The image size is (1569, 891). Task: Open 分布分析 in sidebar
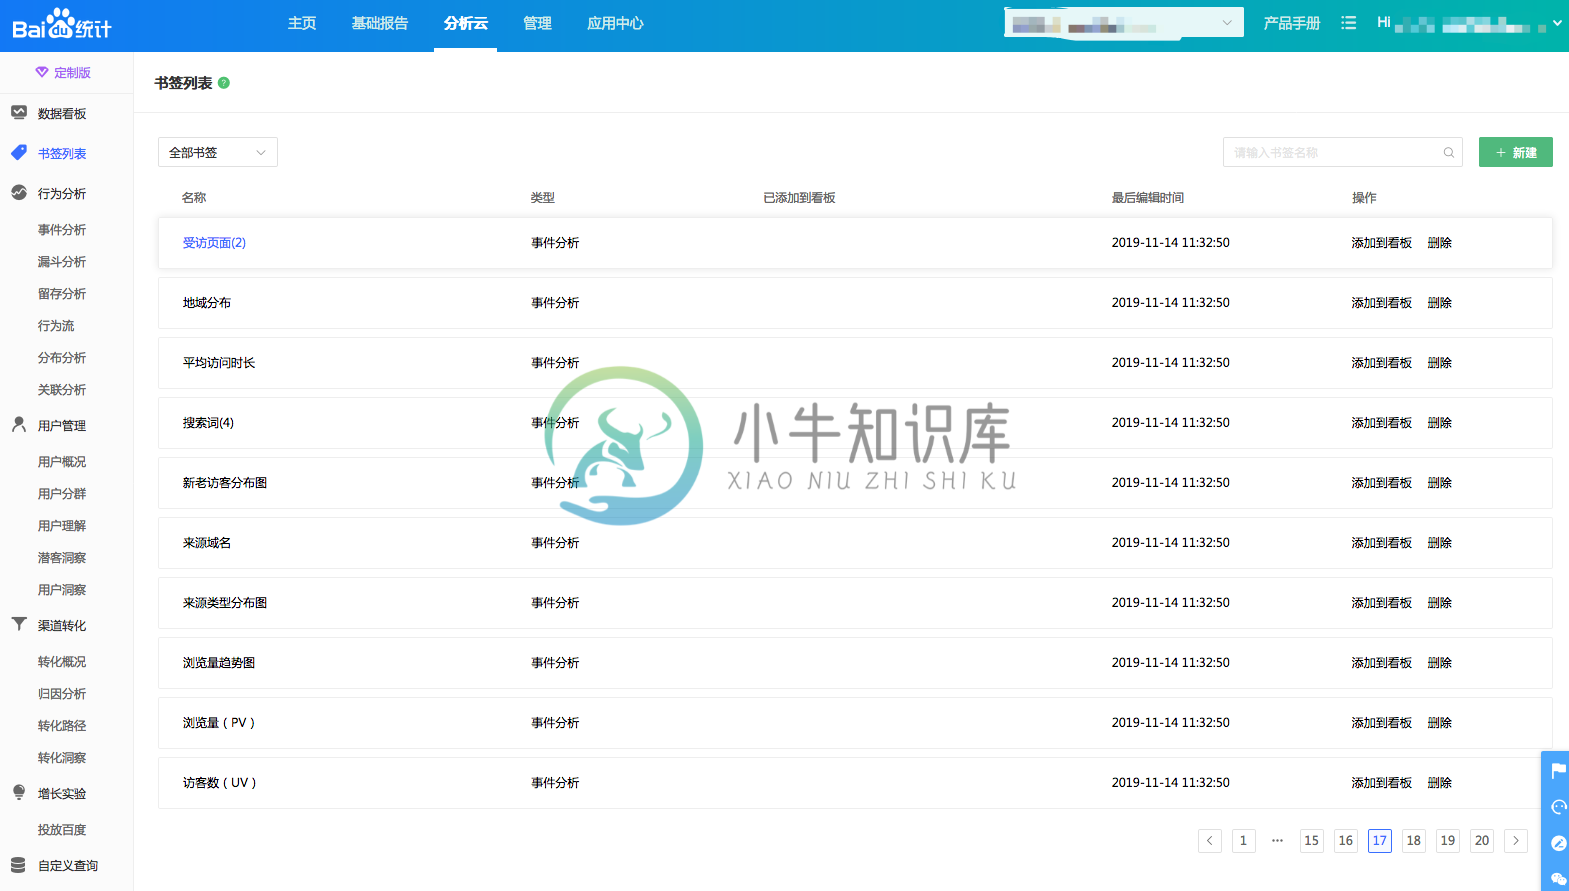pos(62,358)
